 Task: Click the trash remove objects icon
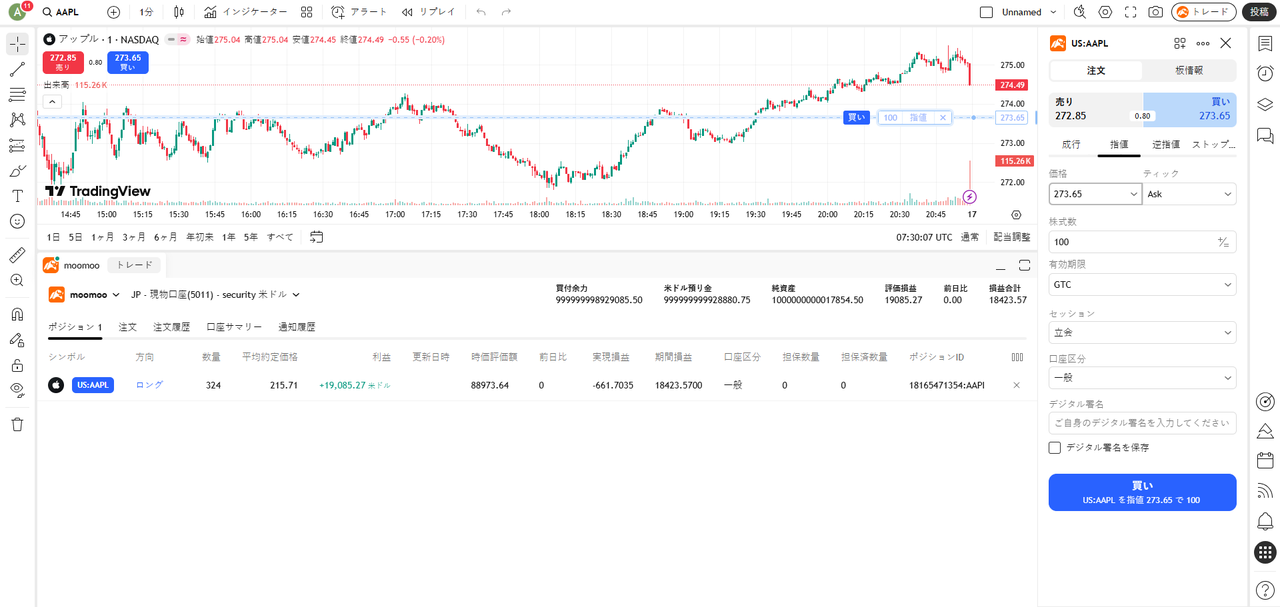click(17, 424)
